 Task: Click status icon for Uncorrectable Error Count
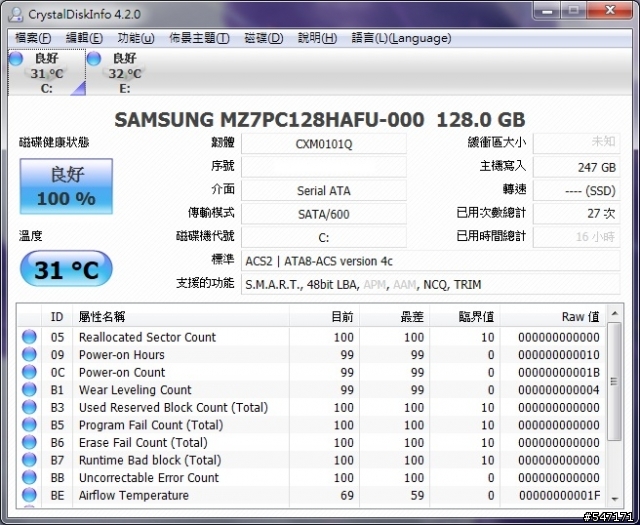click(29, 477)
